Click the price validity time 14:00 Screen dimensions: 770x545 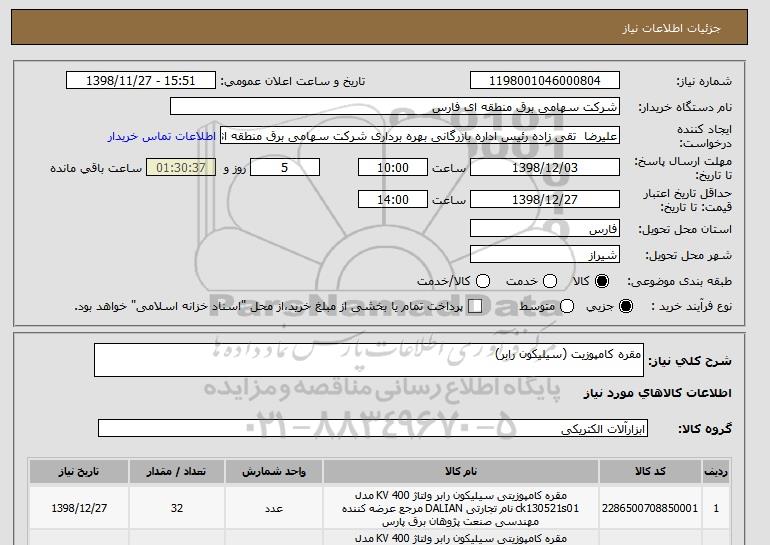pyautogui.click(x=393, y=199)
